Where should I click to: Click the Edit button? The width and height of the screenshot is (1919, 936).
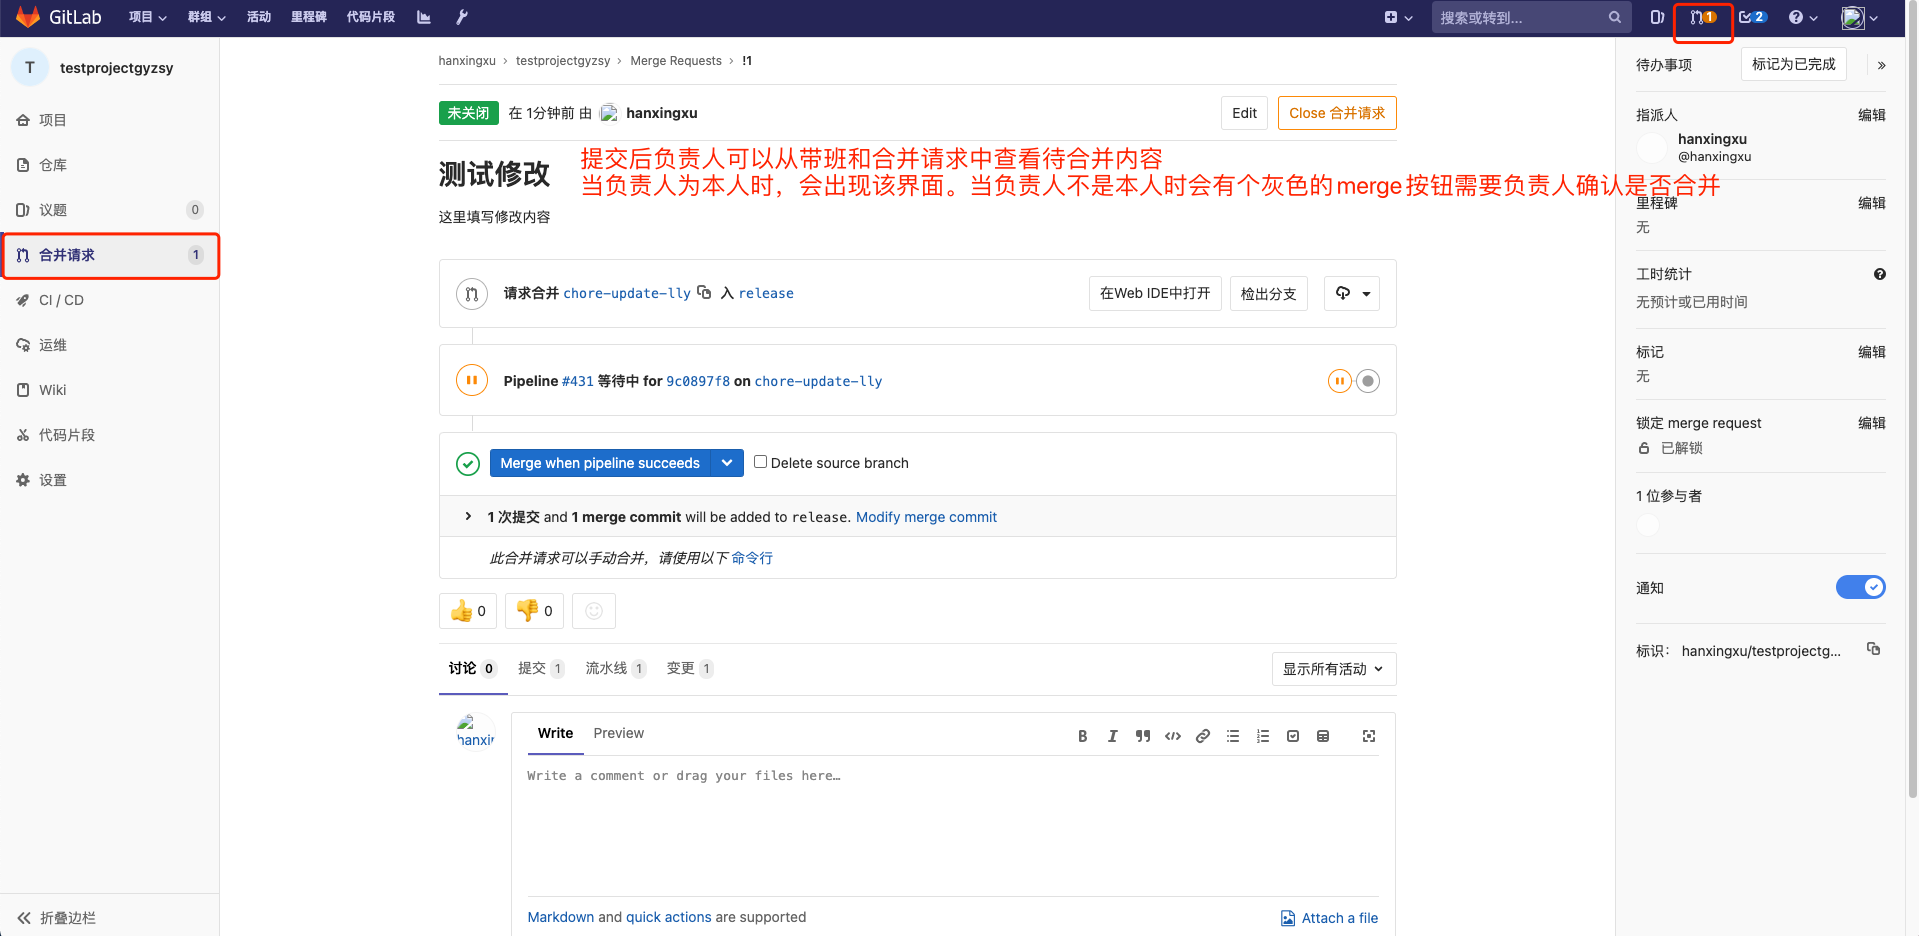point(1244,113)
